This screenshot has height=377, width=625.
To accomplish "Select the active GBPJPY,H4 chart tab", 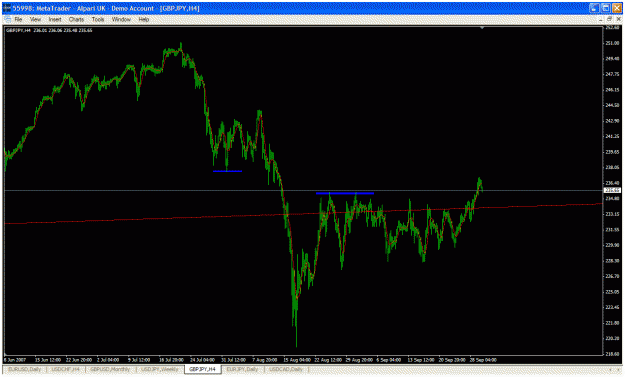I will [x=202, y=369].
